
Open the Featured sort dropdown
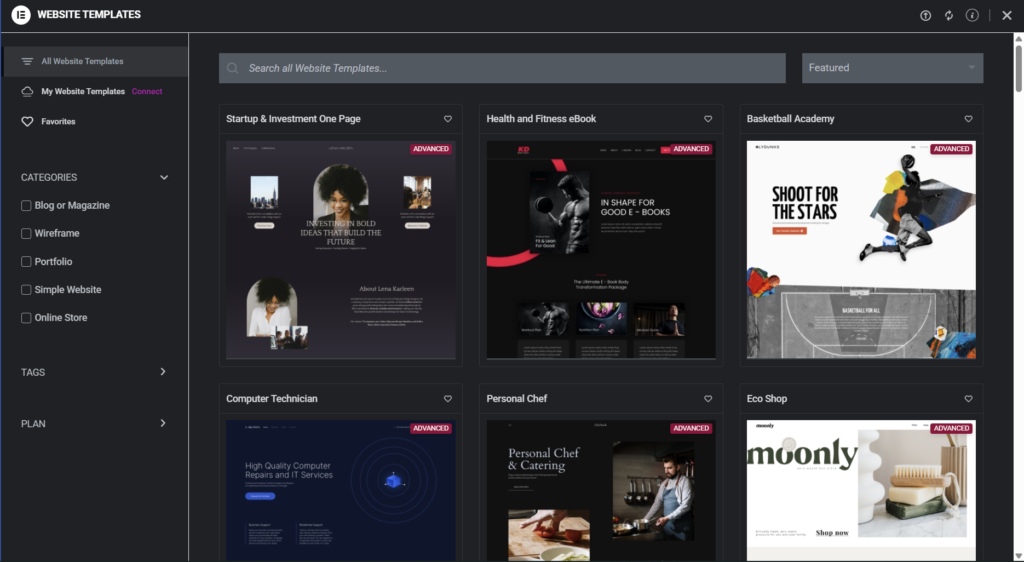point(892,68)
